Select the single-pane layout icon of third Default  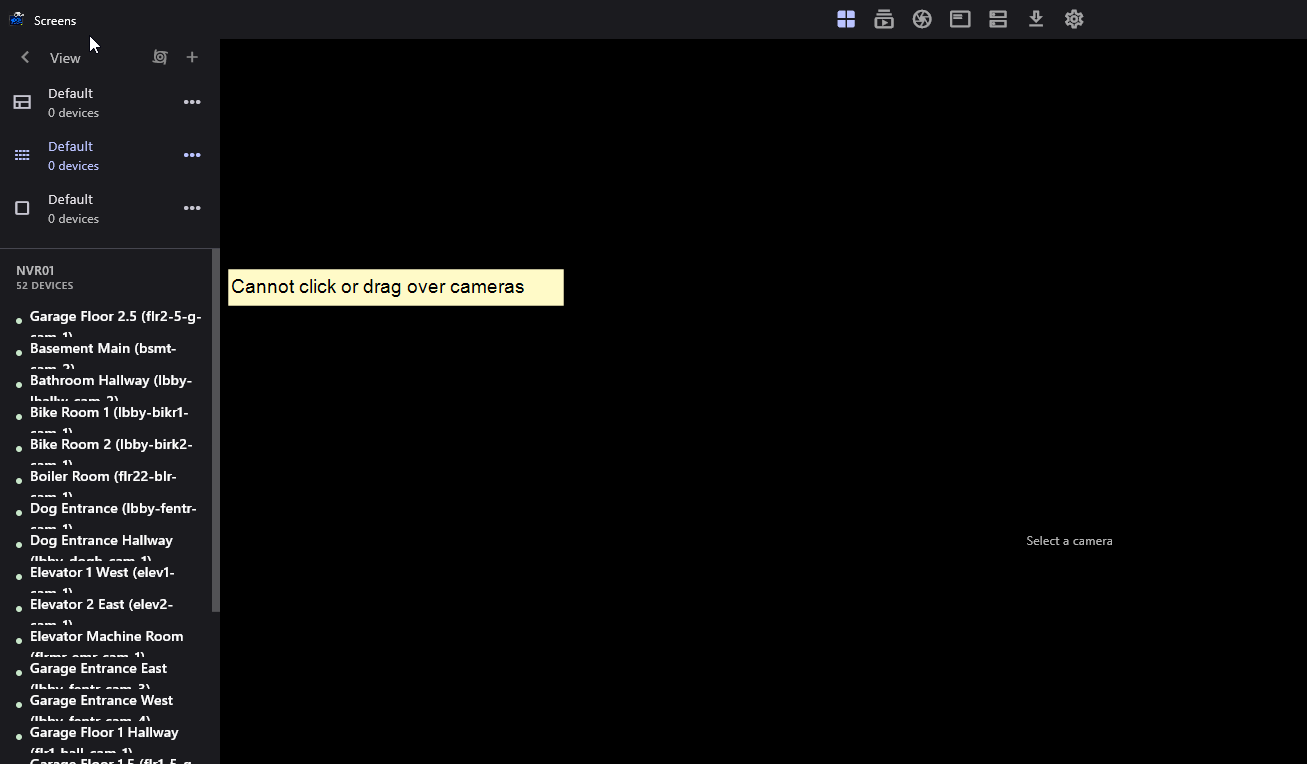click(x=21, y=208)
